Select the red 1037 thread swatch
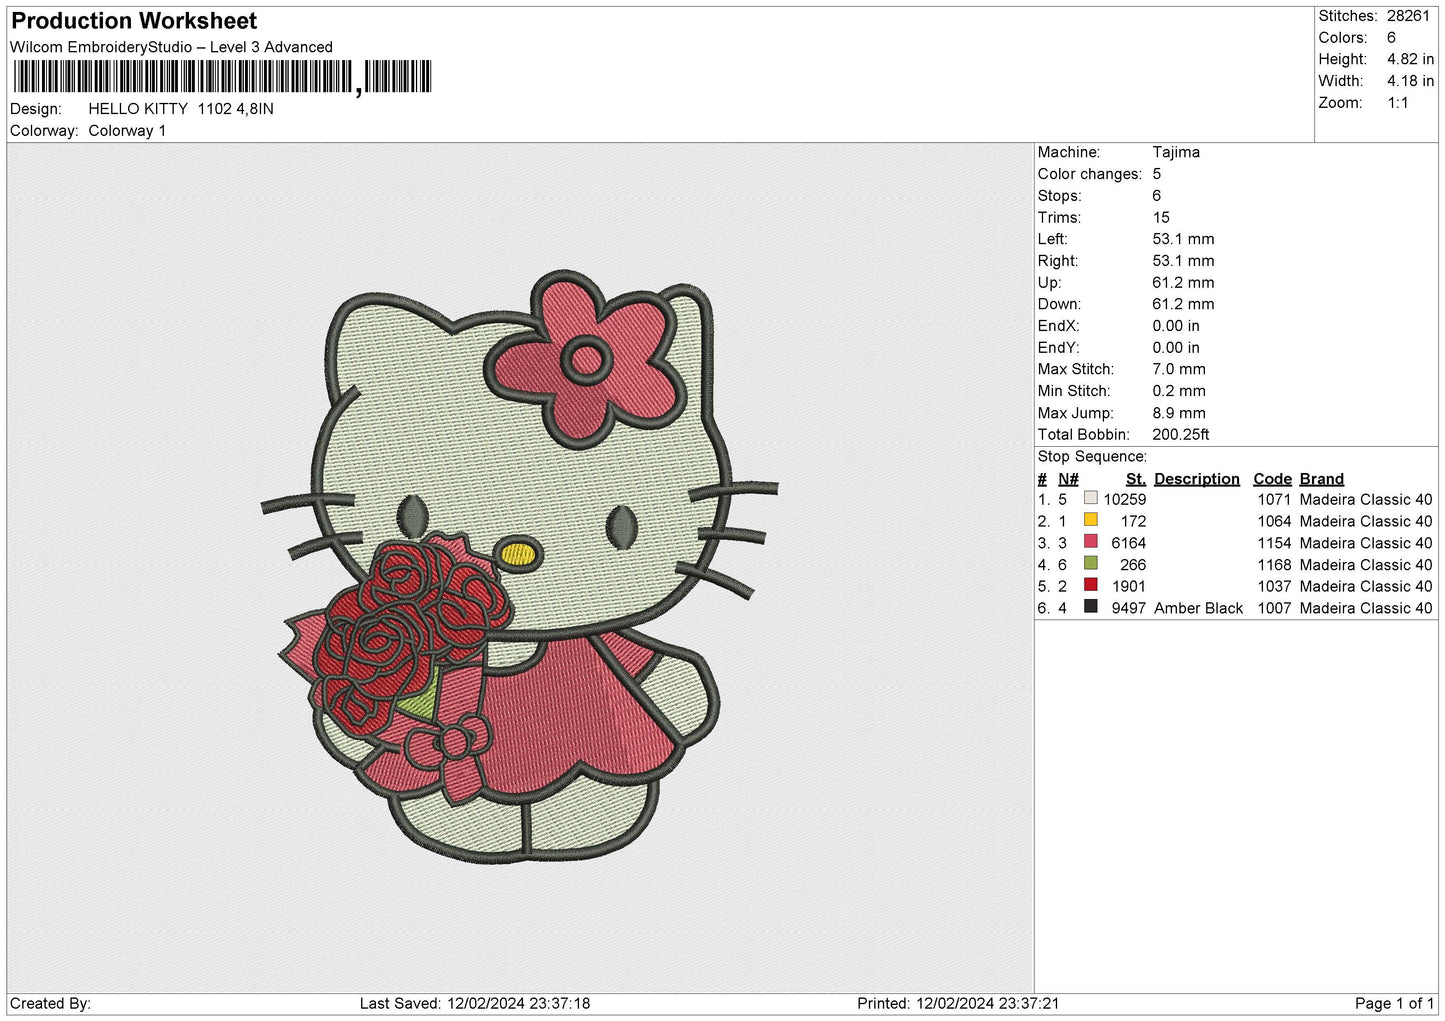The image size is (1445, 1021). [x=1090, y=585]
